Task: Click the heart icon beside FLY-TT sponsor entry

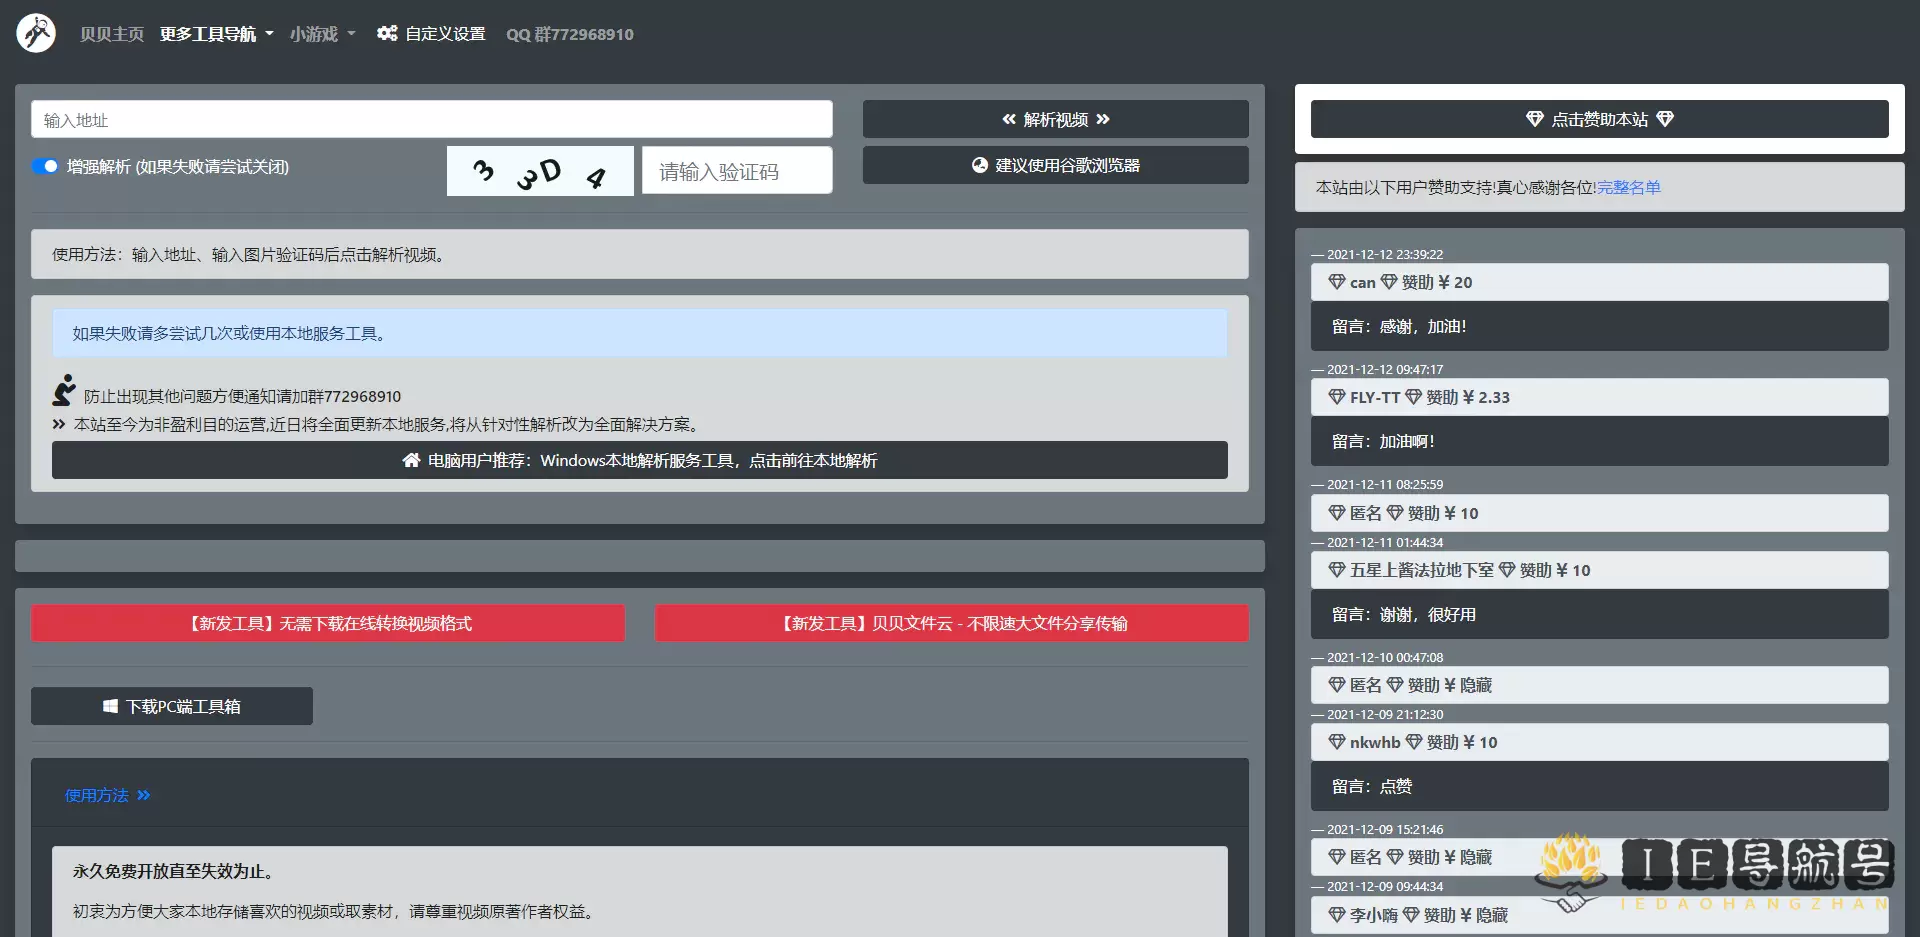Action: pyautogui.click(x=1338, y=397)
